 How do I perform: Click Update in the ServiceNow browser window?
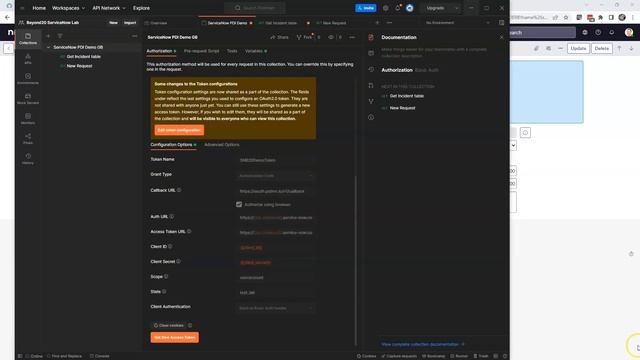pyautogui.click(x=578, y=48)
